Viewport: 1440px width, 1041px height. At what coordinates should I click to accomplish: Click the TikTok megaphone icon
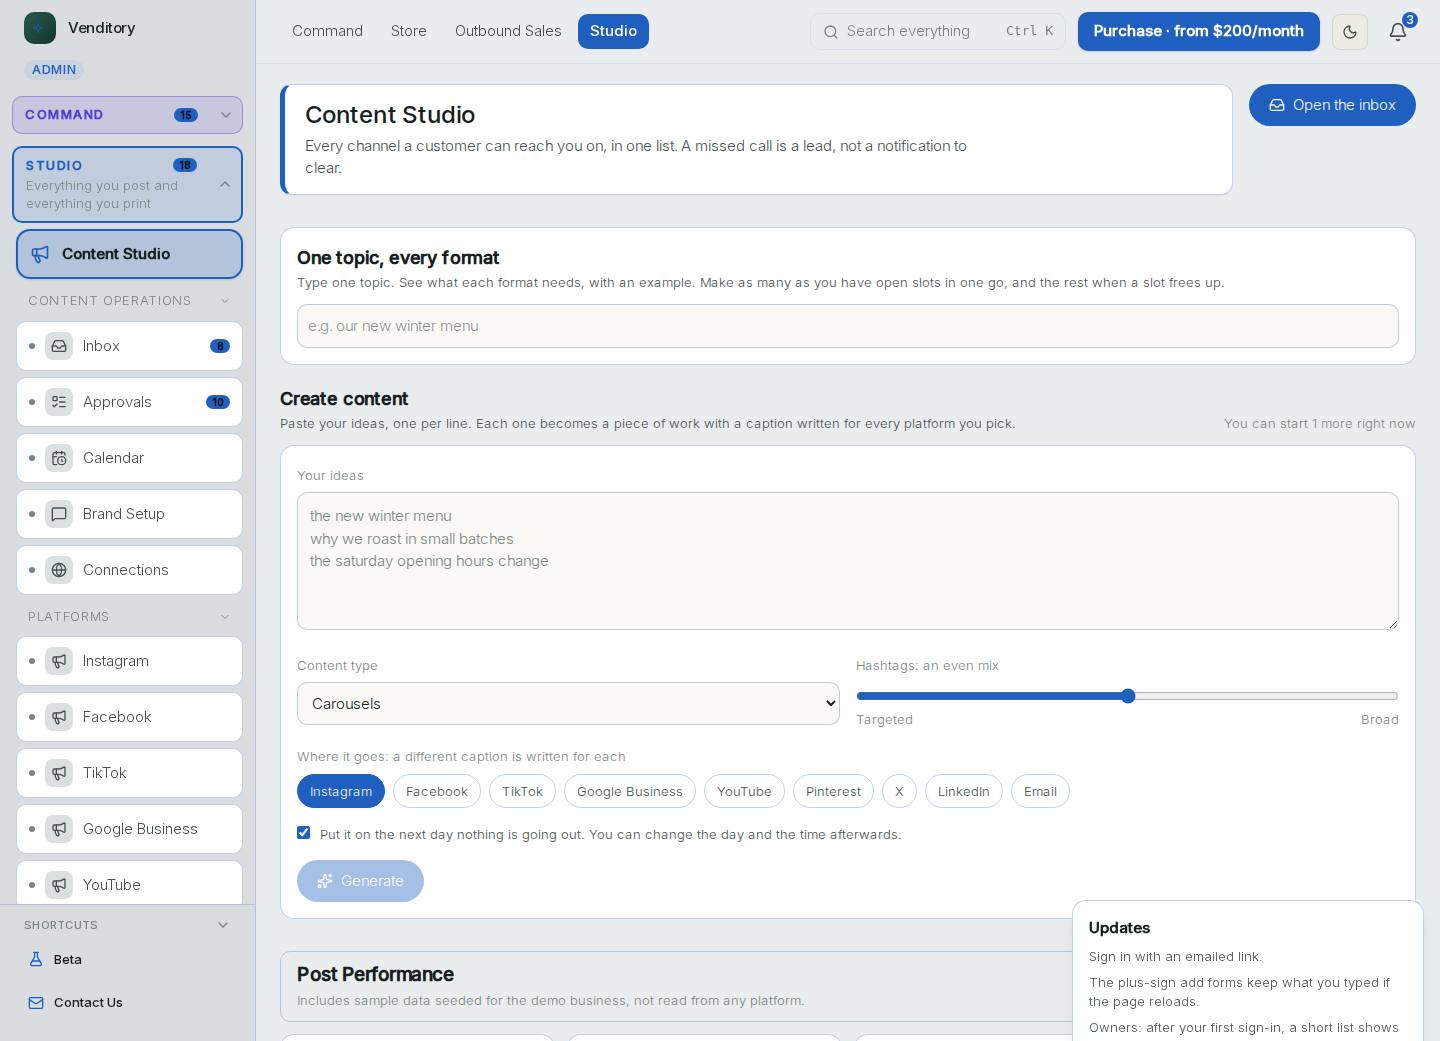click(x=59, y=773)
